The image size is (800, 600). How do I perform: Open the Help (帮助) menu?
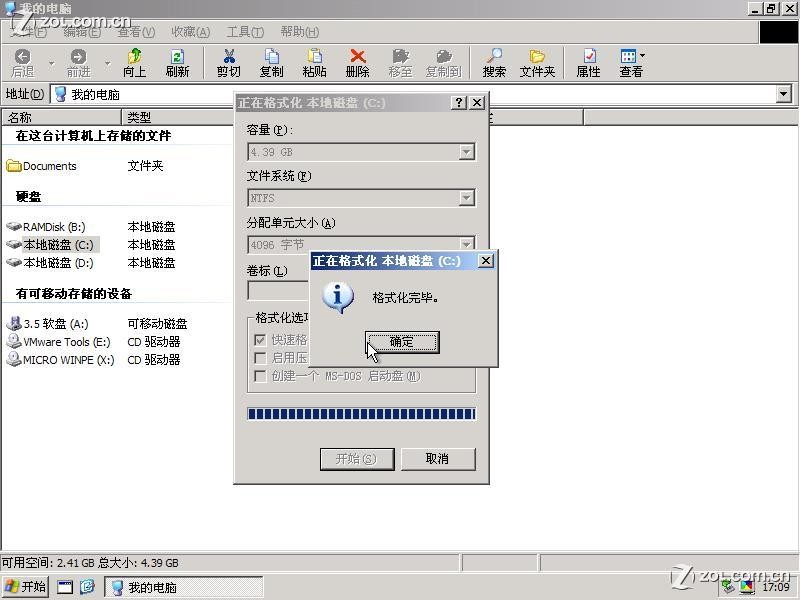pyautogui.click(x=299, y=32)
